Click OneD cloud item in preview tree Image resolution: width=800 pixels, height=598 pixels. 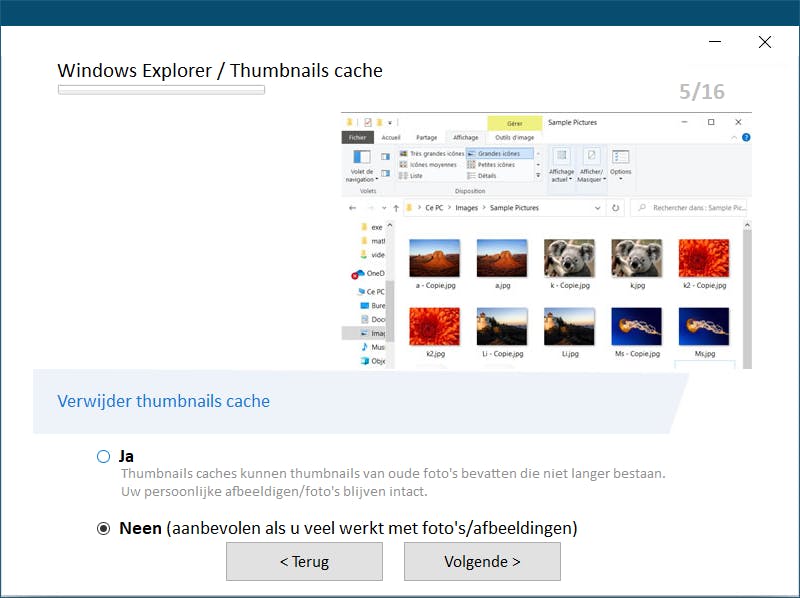click(368, 273)
